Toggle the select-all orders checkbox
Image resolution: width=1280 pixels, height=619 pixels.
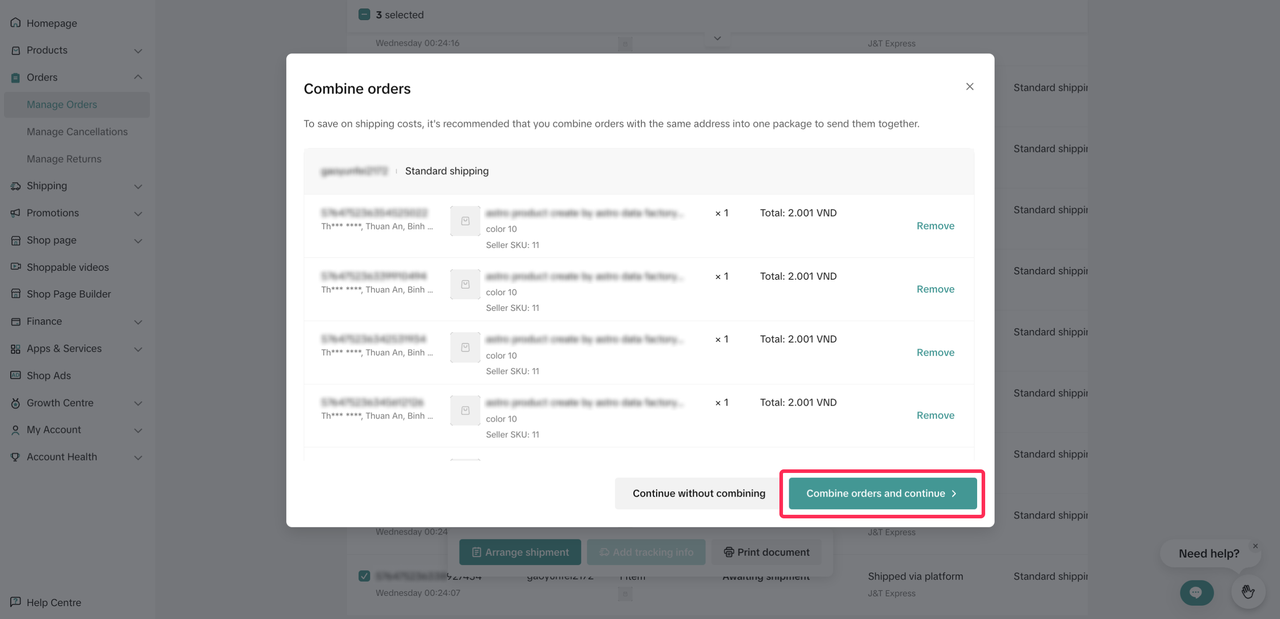click(x=364, y=15)
